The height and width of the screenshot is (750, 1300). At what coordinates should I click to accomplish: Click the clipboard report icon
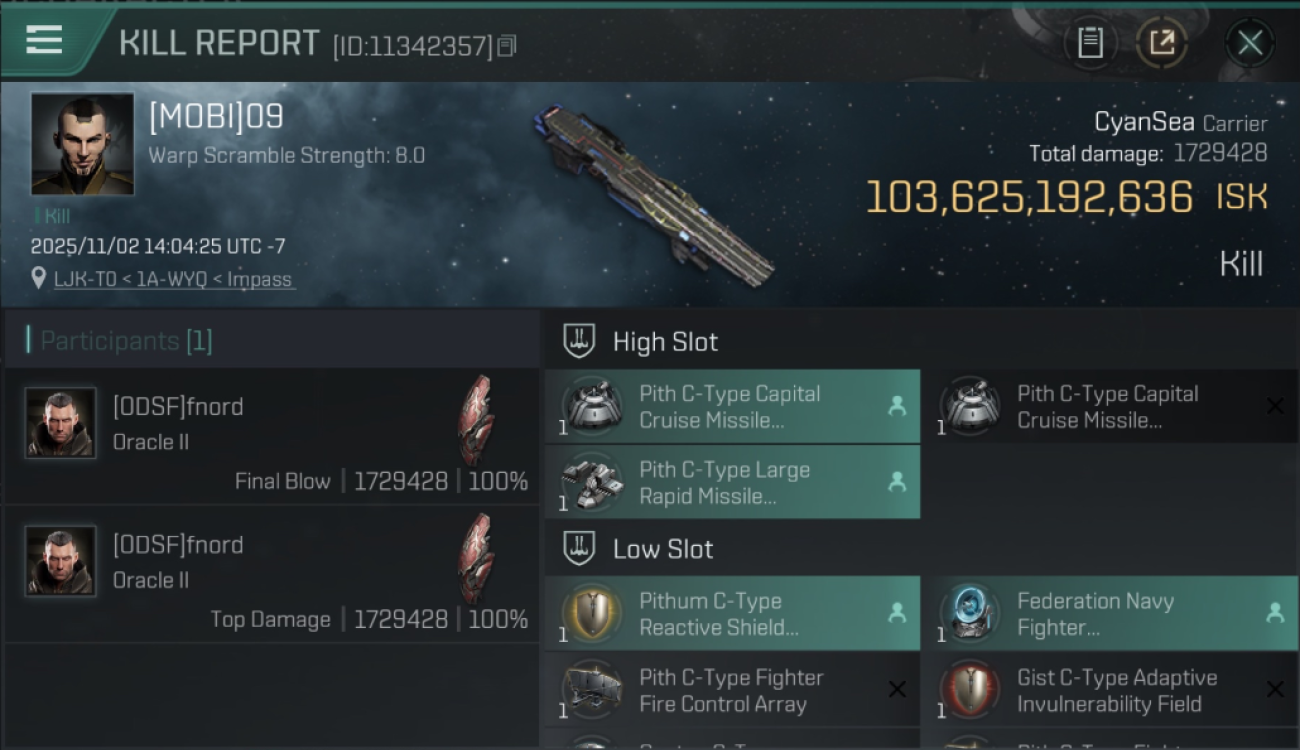[x=1090, y=43]
